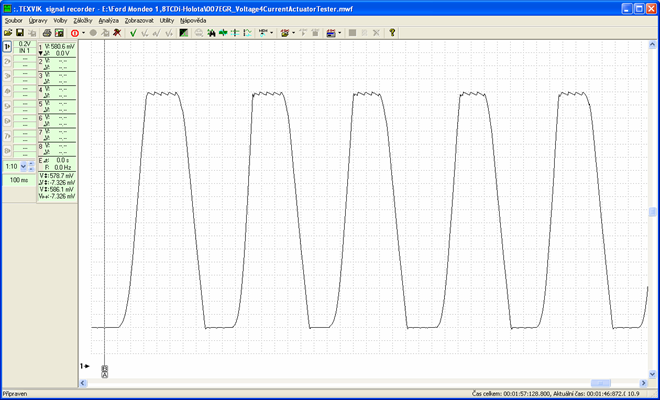Enable channel 2 toggle in left panel
The height and width of the screenshot is (400, 660).
(7, 62)
